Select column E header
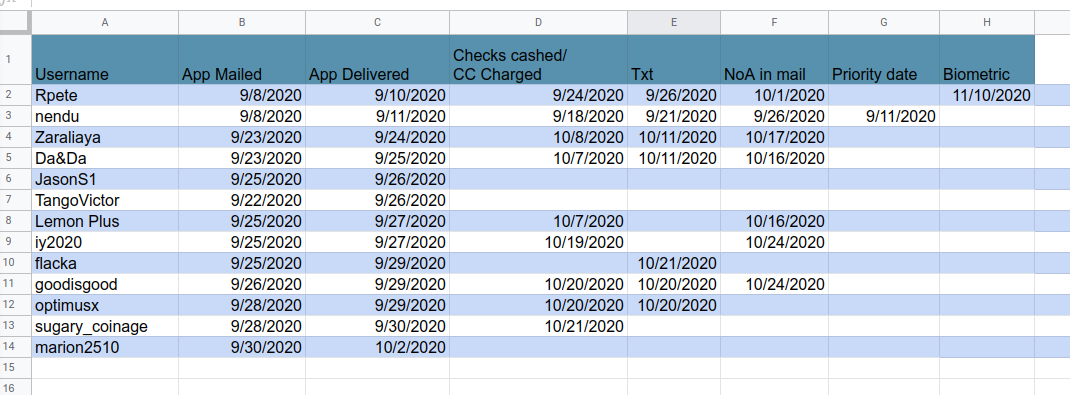 click(x=674, y=23)
